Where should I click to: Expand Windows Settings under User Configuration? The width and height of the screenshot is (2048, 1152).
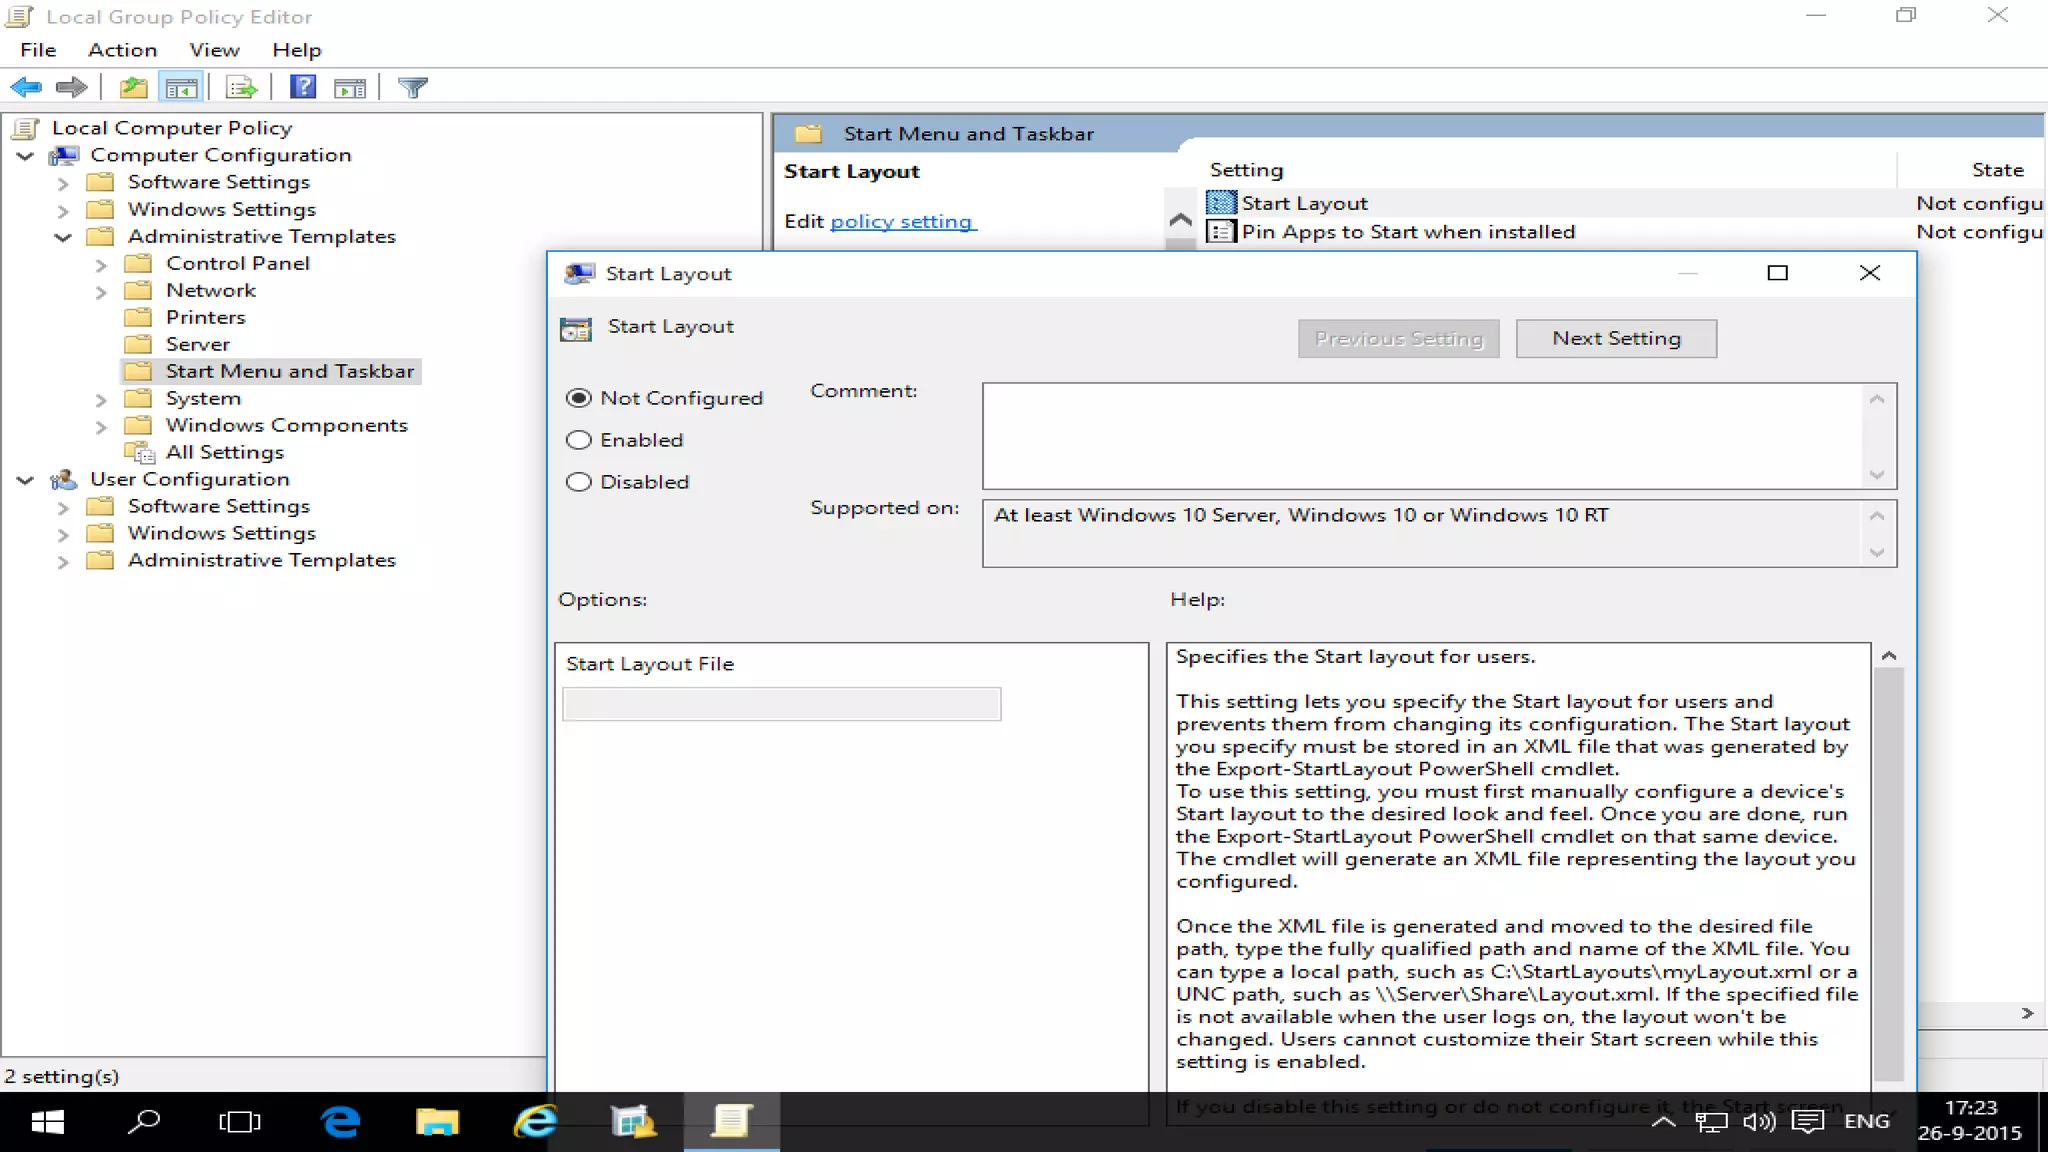[x=63, y=534]
